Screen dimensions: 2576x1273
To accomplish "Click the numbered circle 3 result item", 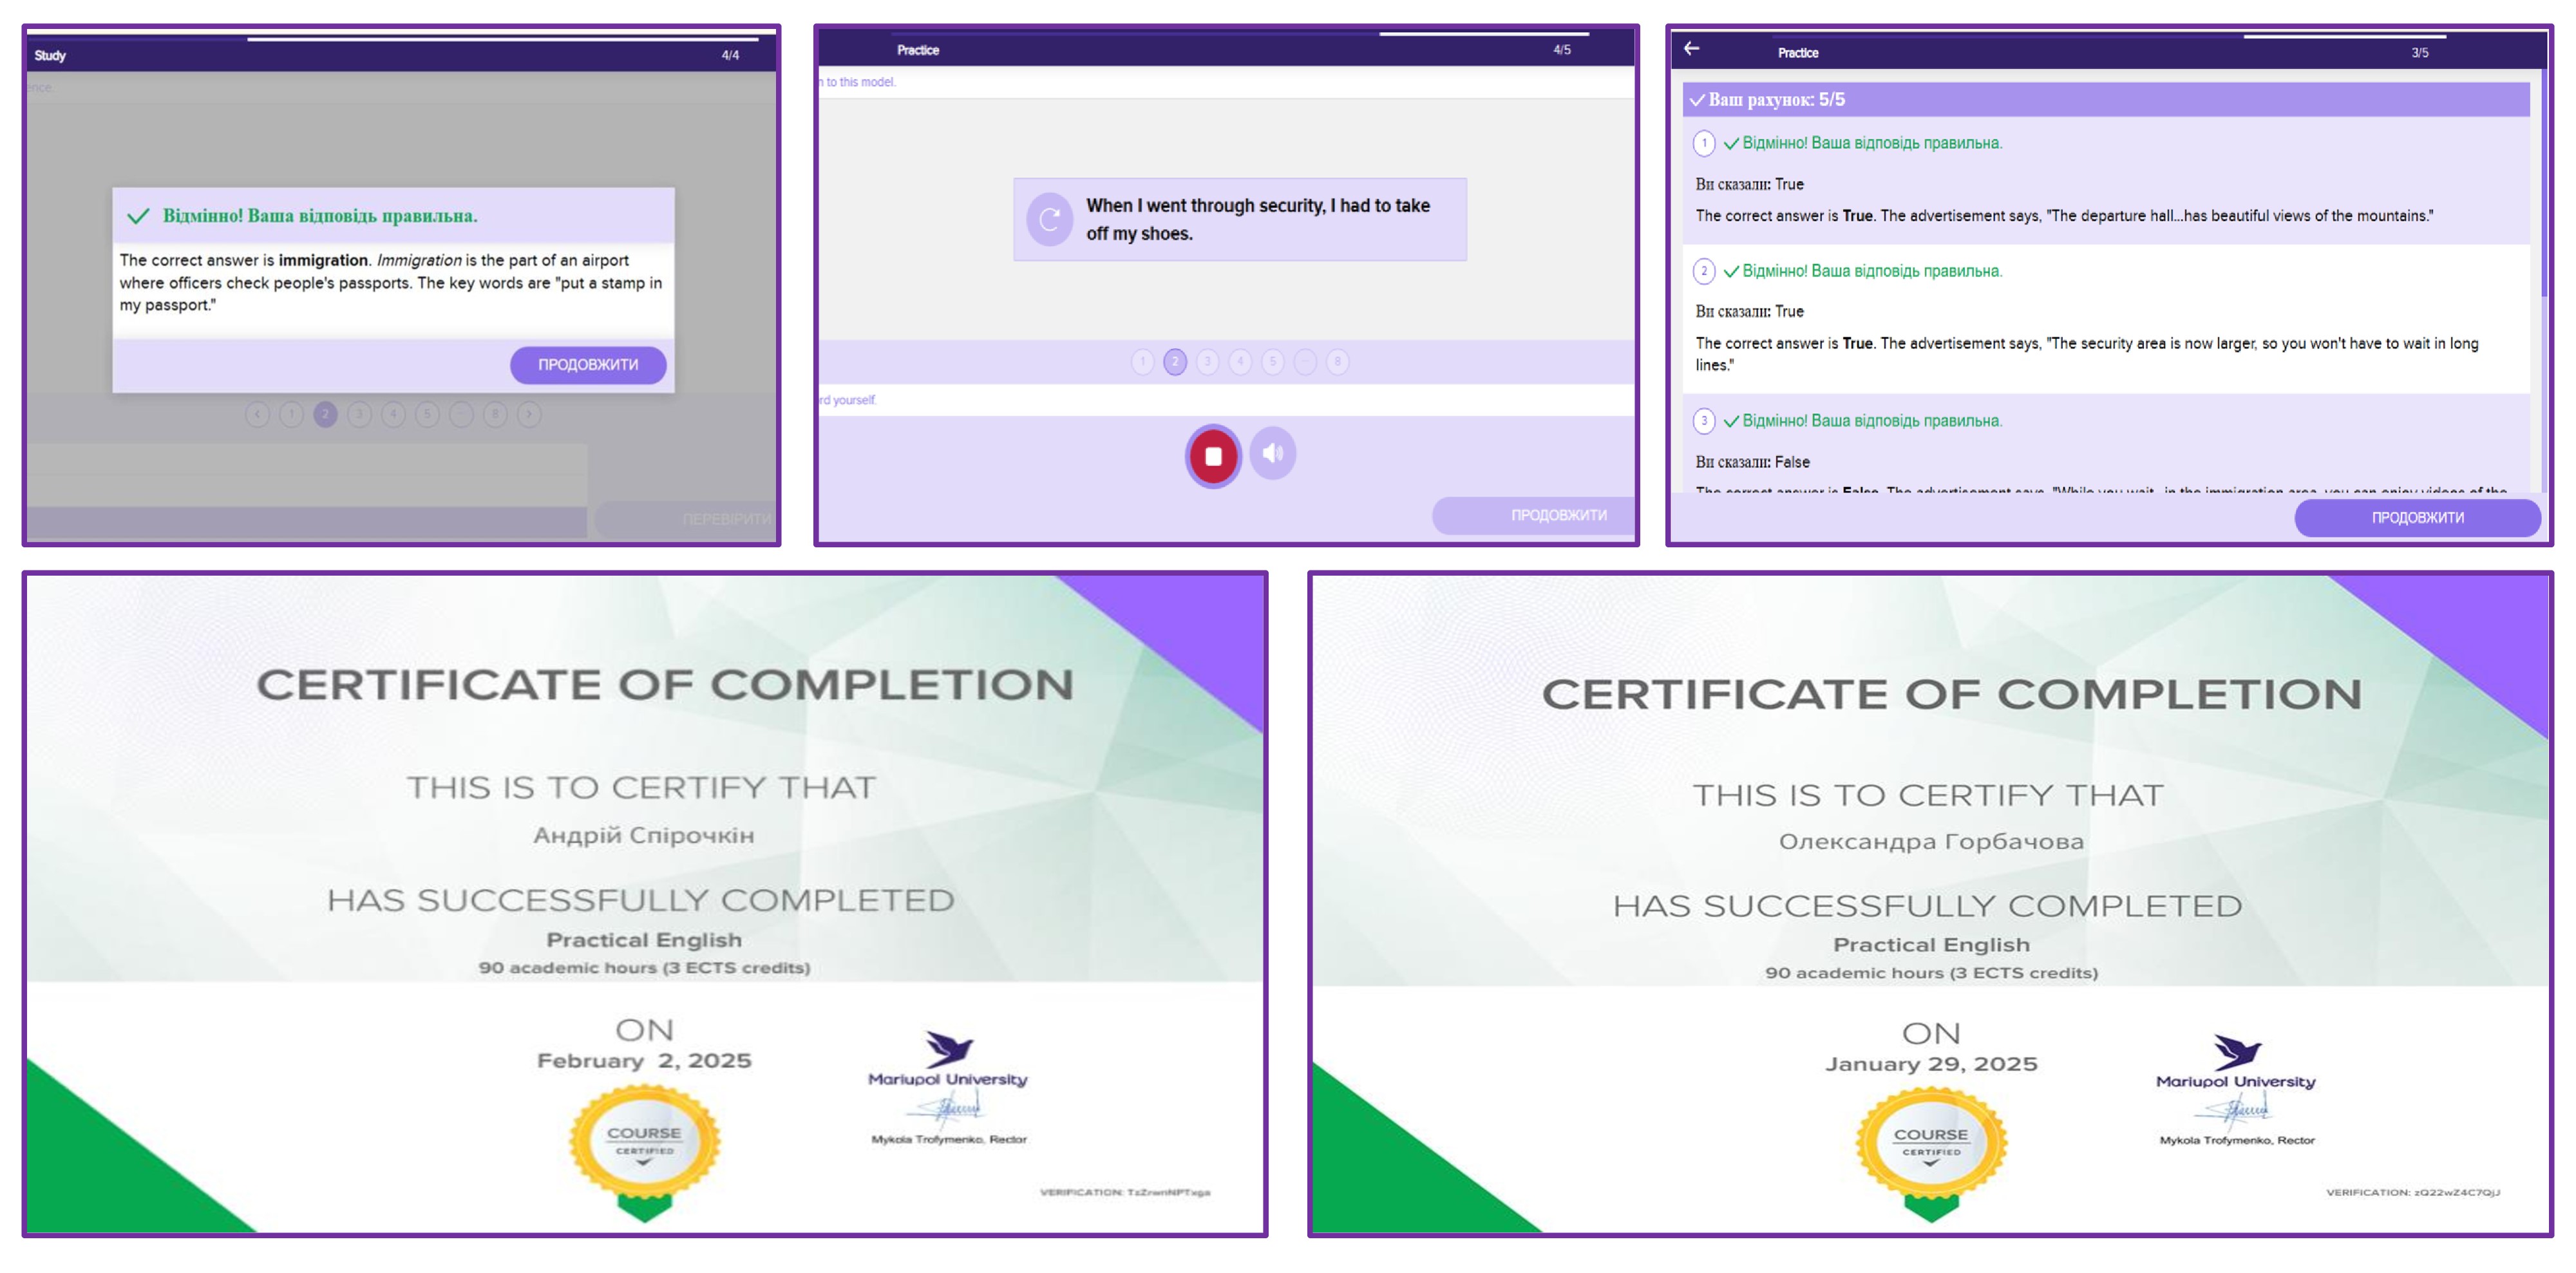I will (1704, 421).
